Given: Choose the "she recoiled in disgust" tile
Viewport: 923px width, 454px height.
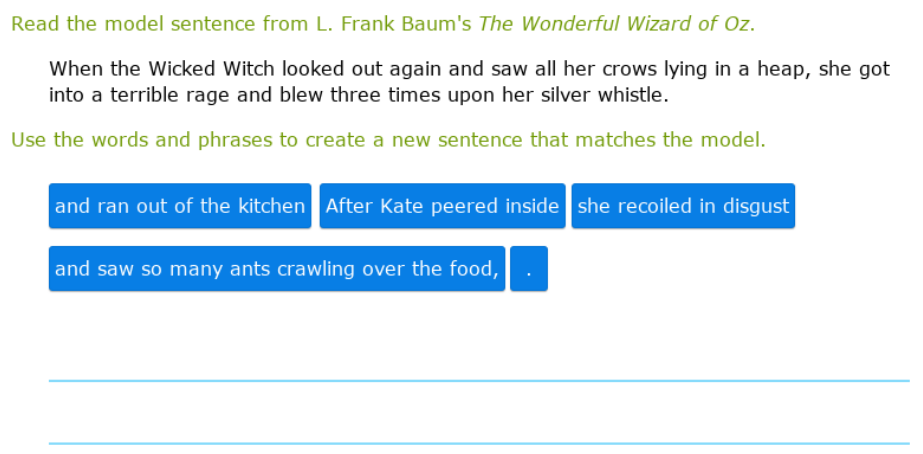Looking at the screenshot, I should (683, 206).
